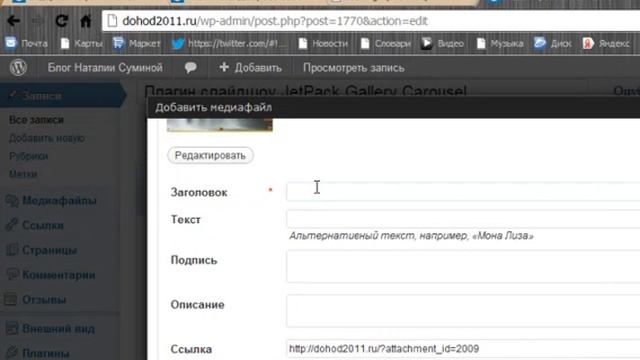
Task: Open the Новости bookmark
Action: pos(323,43)
